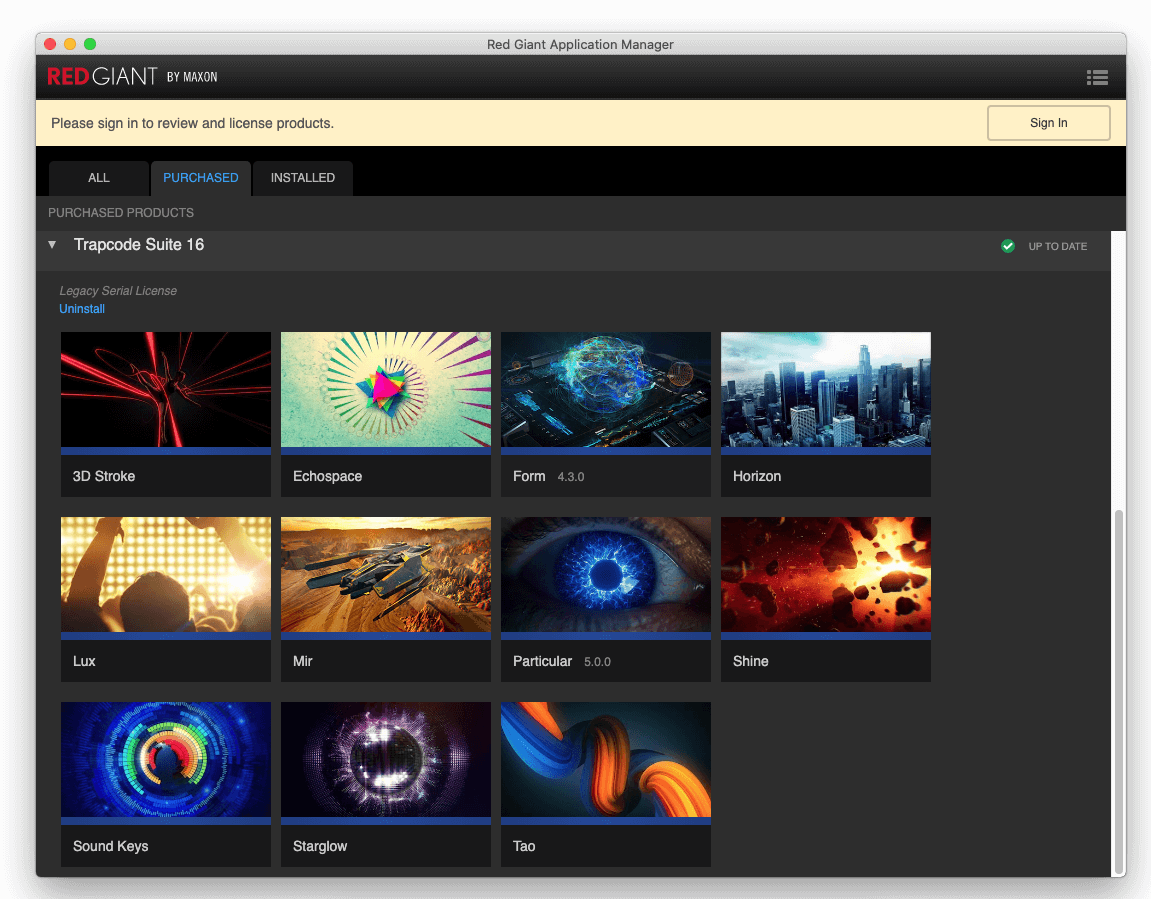Click the green up-to-date checkmark icon
The image size is (1151, 899).
pyautogui.click(x=1008, y=246)
